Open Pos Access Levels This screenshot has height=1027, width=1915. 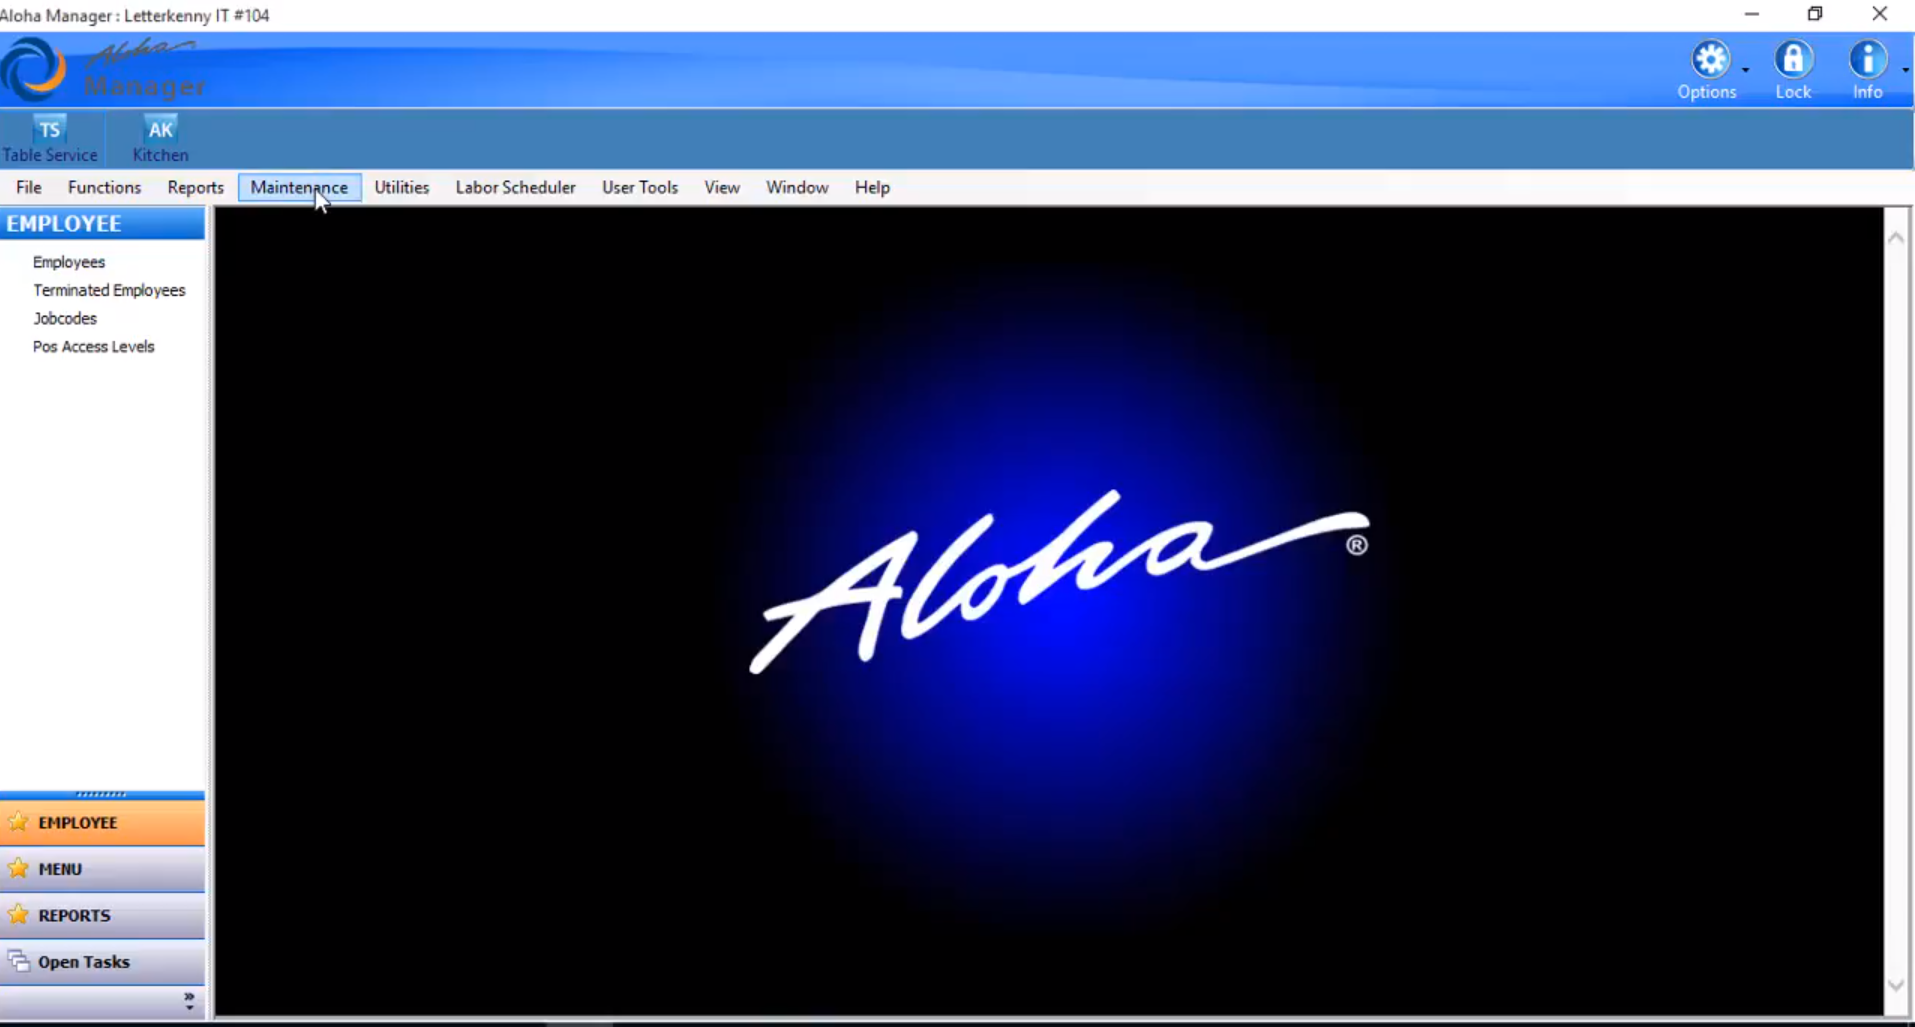[93, 346]
